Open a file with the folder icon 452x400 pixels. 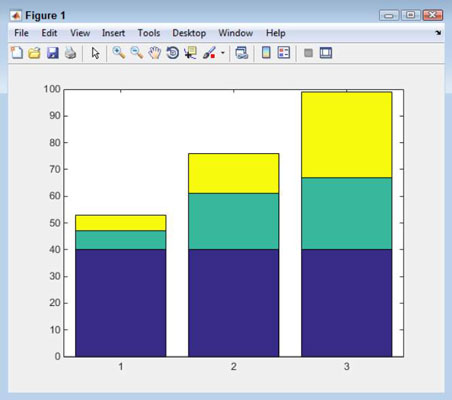pos(34,53)
